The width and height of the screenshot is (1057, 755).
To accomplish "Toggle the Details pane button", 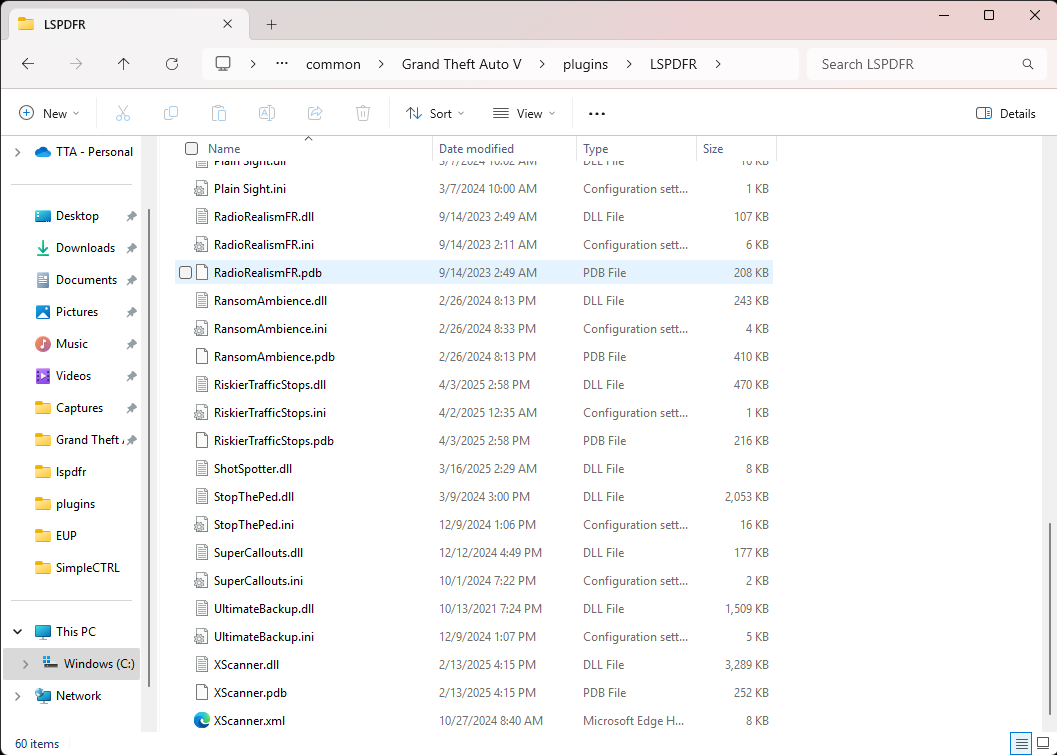I will point(1006,113).
